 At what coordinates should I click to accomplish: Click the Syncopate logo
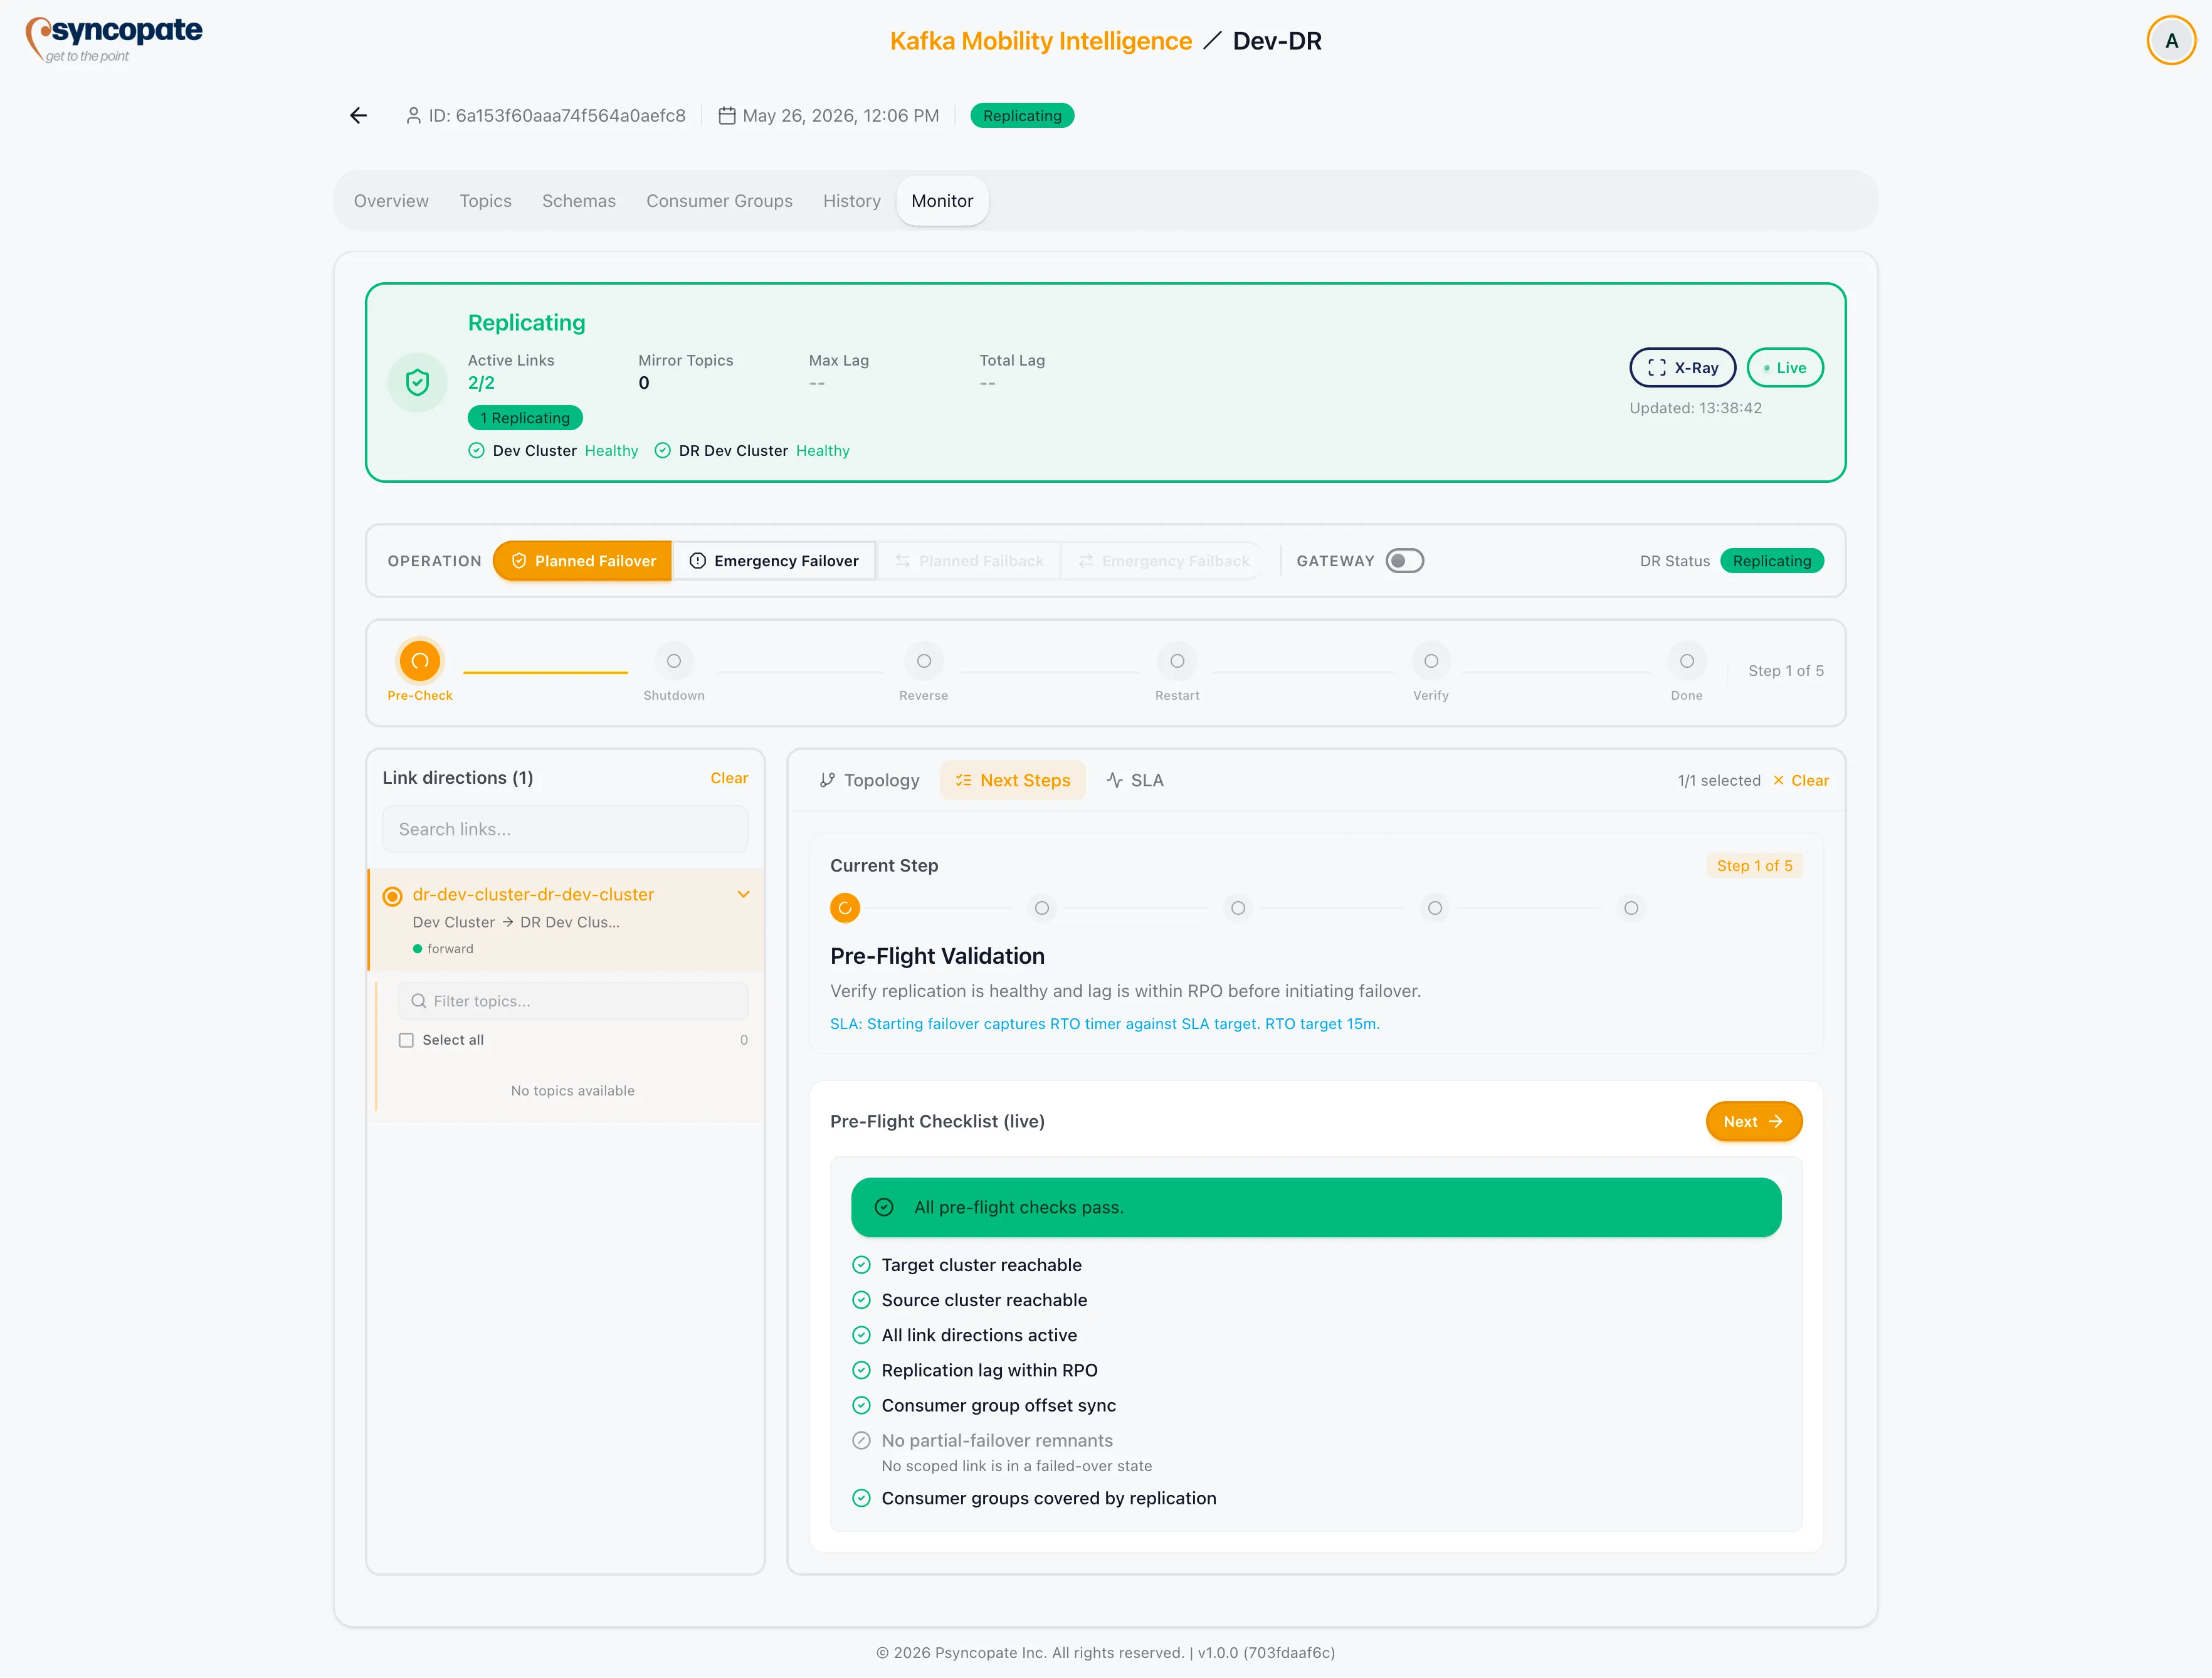point(113,39)
